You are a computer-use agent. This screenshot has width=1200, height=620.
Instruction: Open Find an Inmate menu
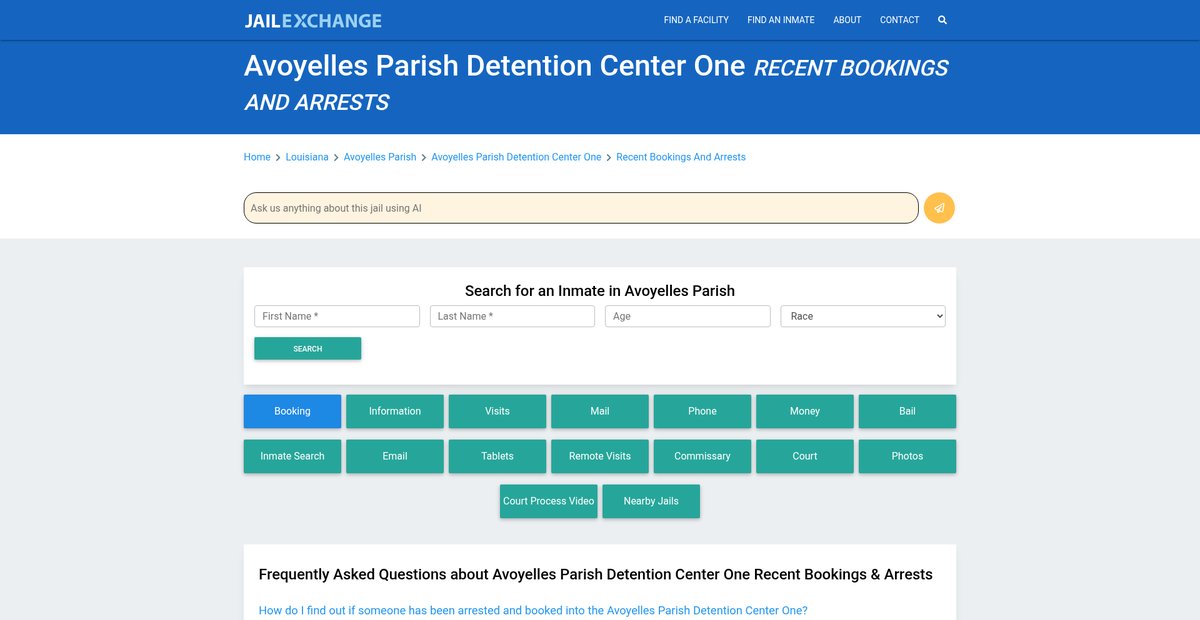click(x=780, y=20)
